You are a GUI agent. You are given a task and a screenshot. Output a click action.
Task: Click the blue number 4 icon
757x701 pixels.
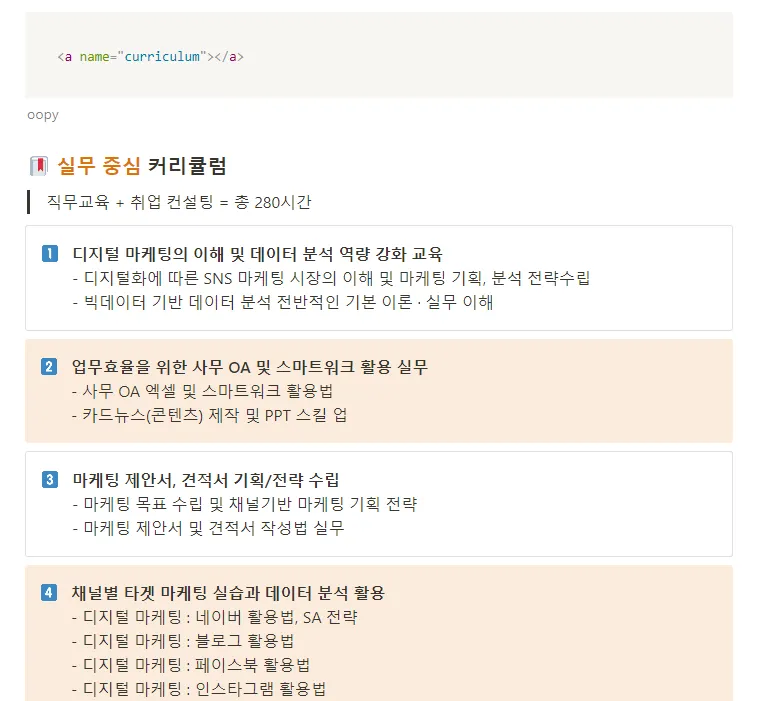pyautogui.click(x=50, y=593)
